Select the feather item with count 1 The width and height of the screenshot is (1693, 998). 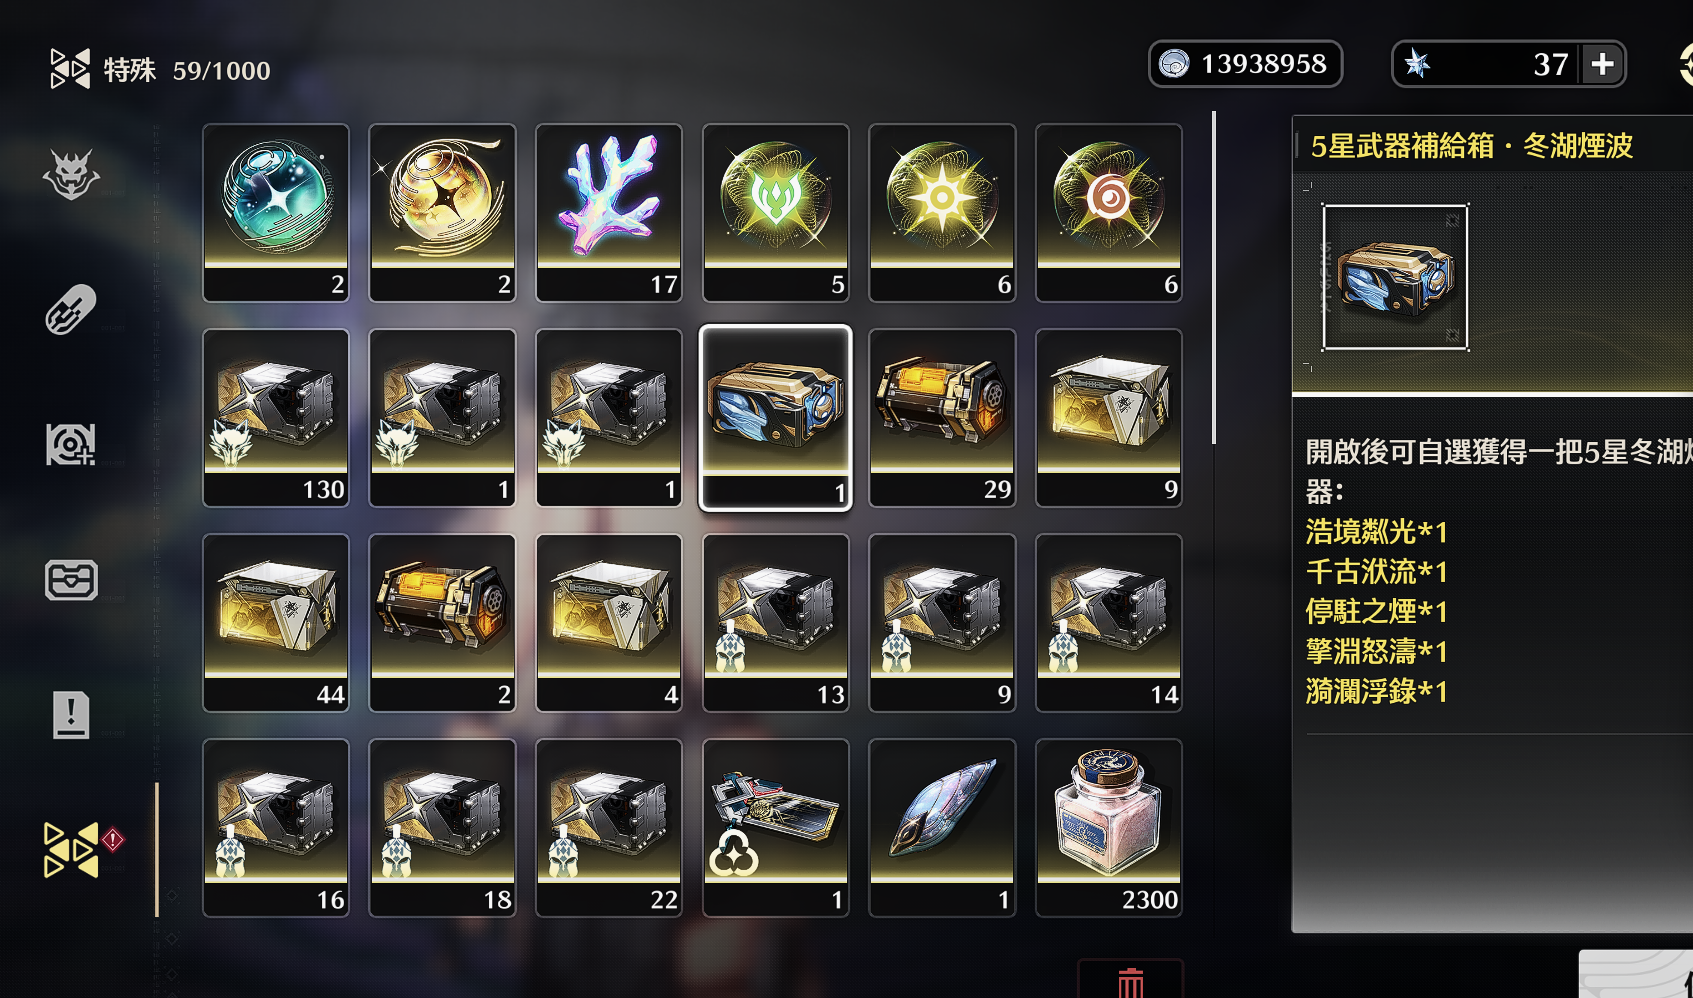click(x=942, y=827)
